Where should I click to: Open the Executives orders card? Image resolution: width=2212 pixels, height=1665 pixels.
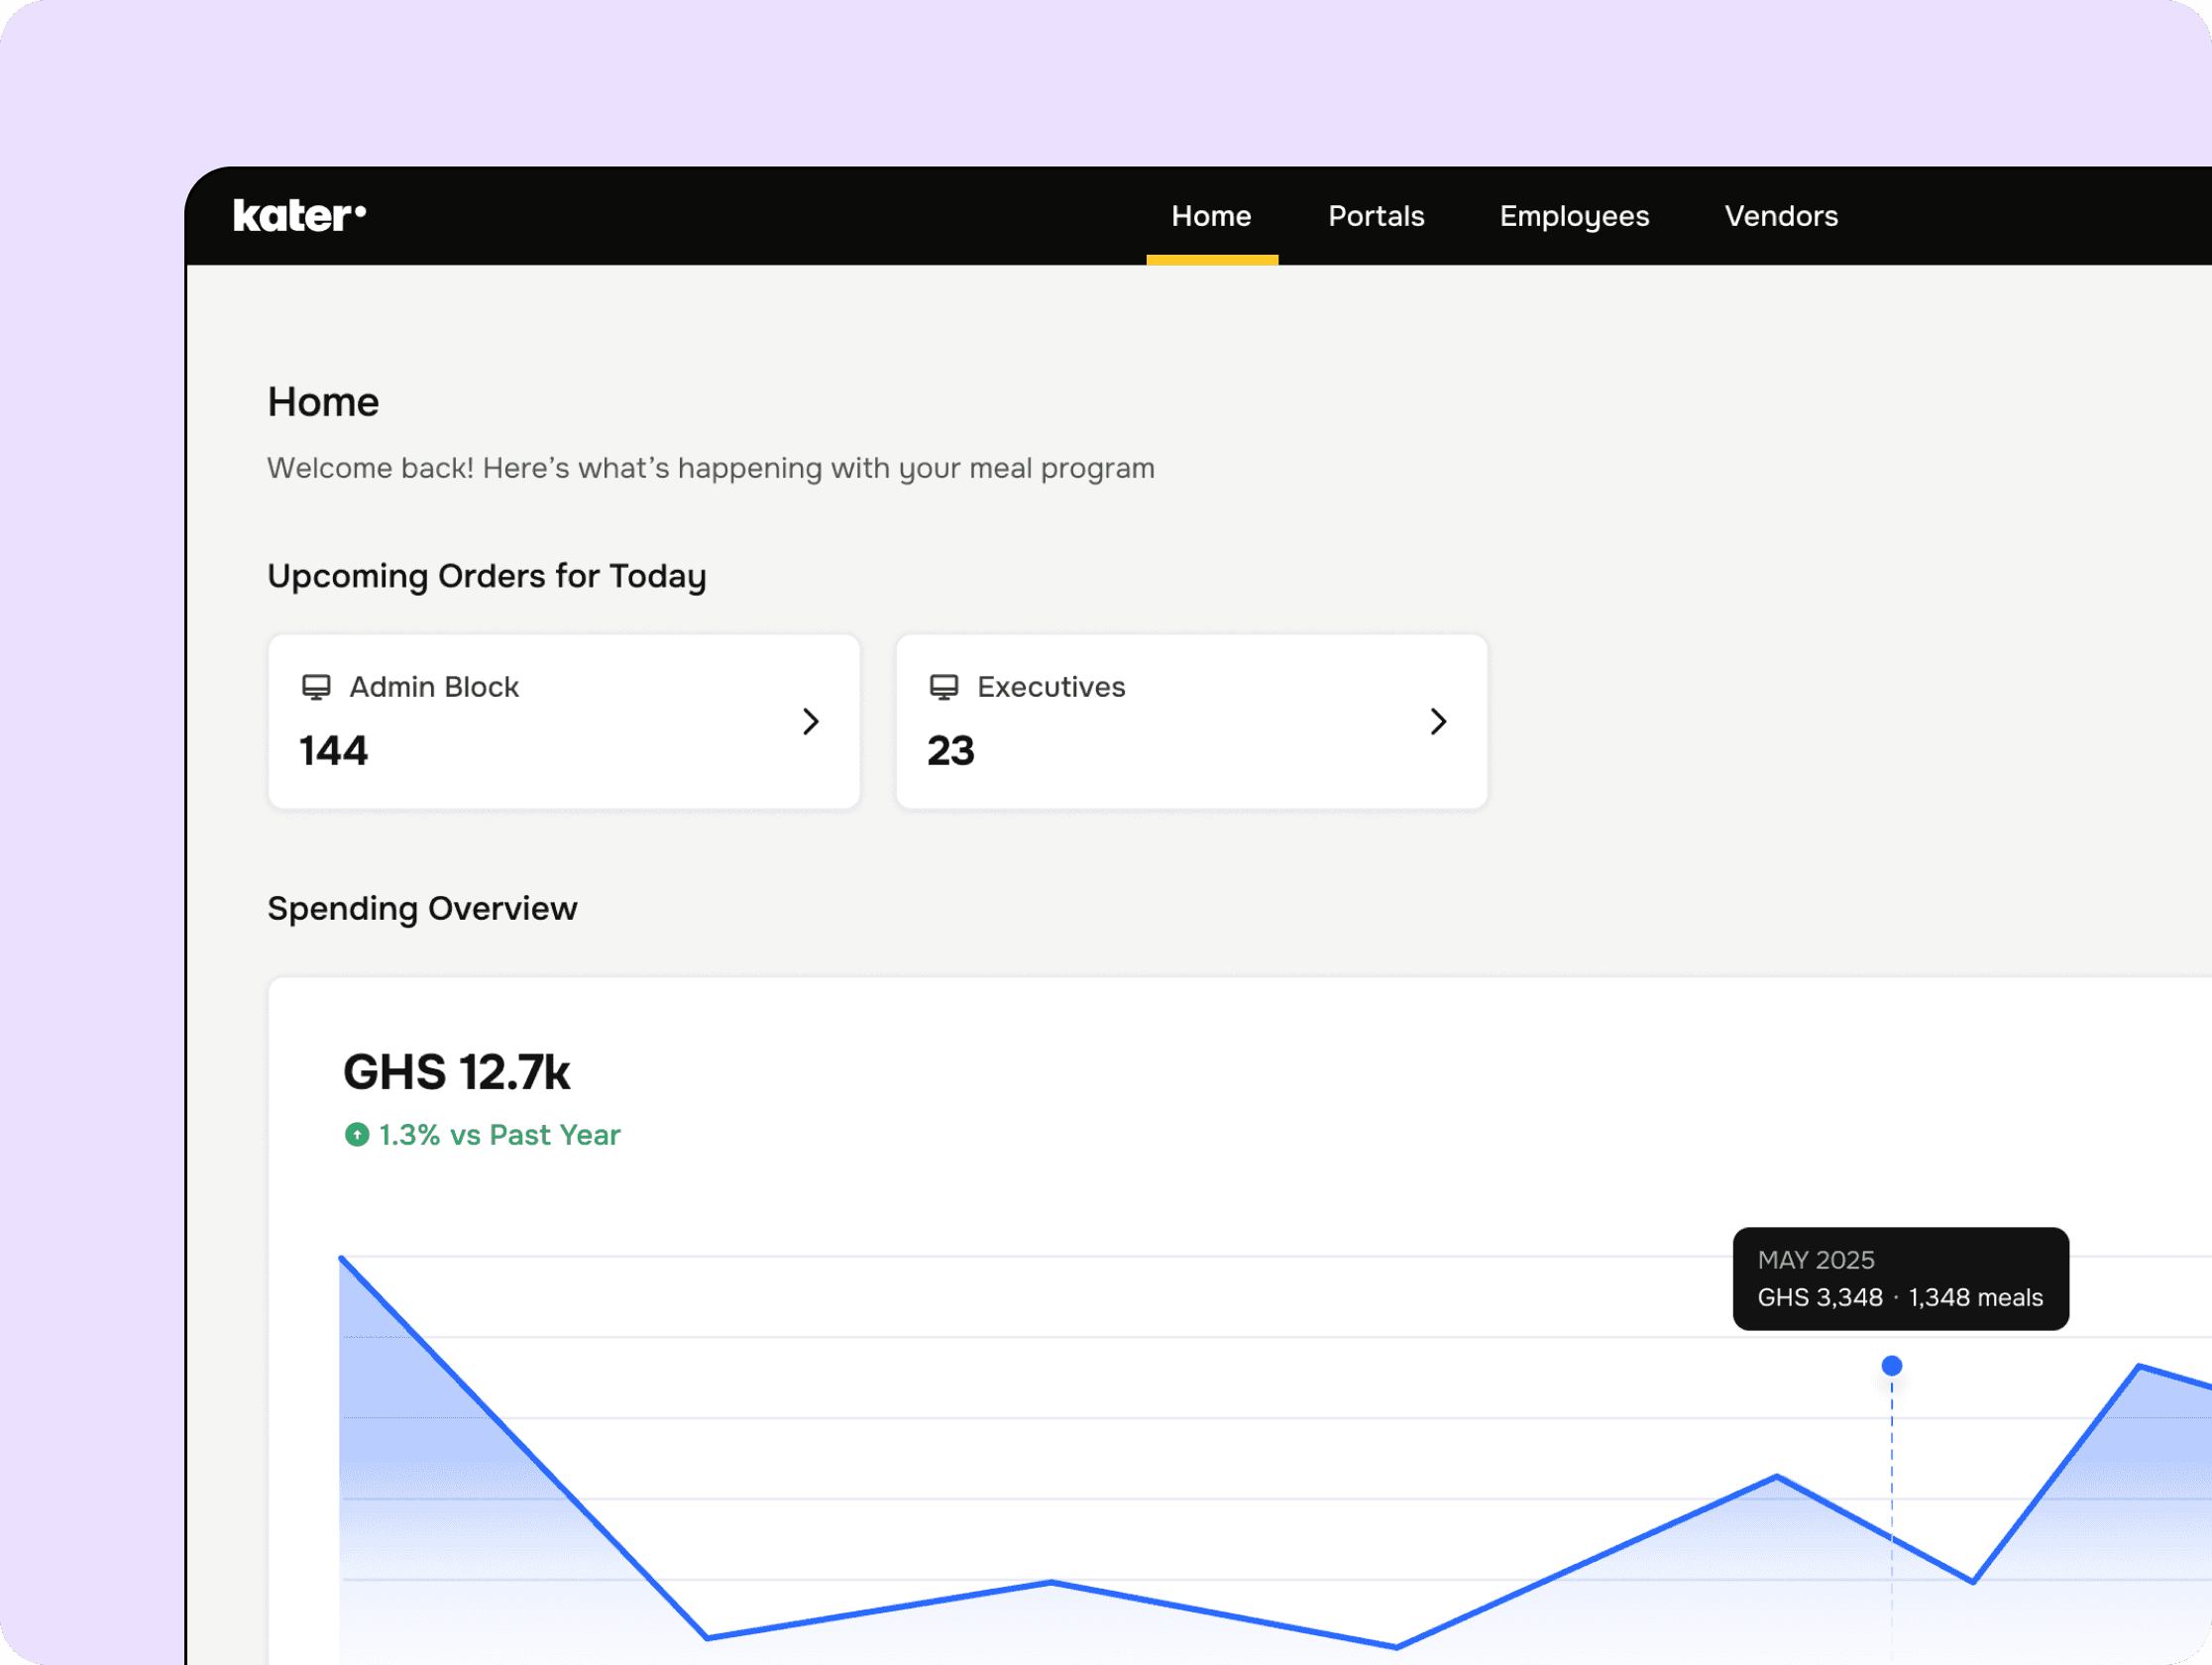click(x=1190, y=721)
